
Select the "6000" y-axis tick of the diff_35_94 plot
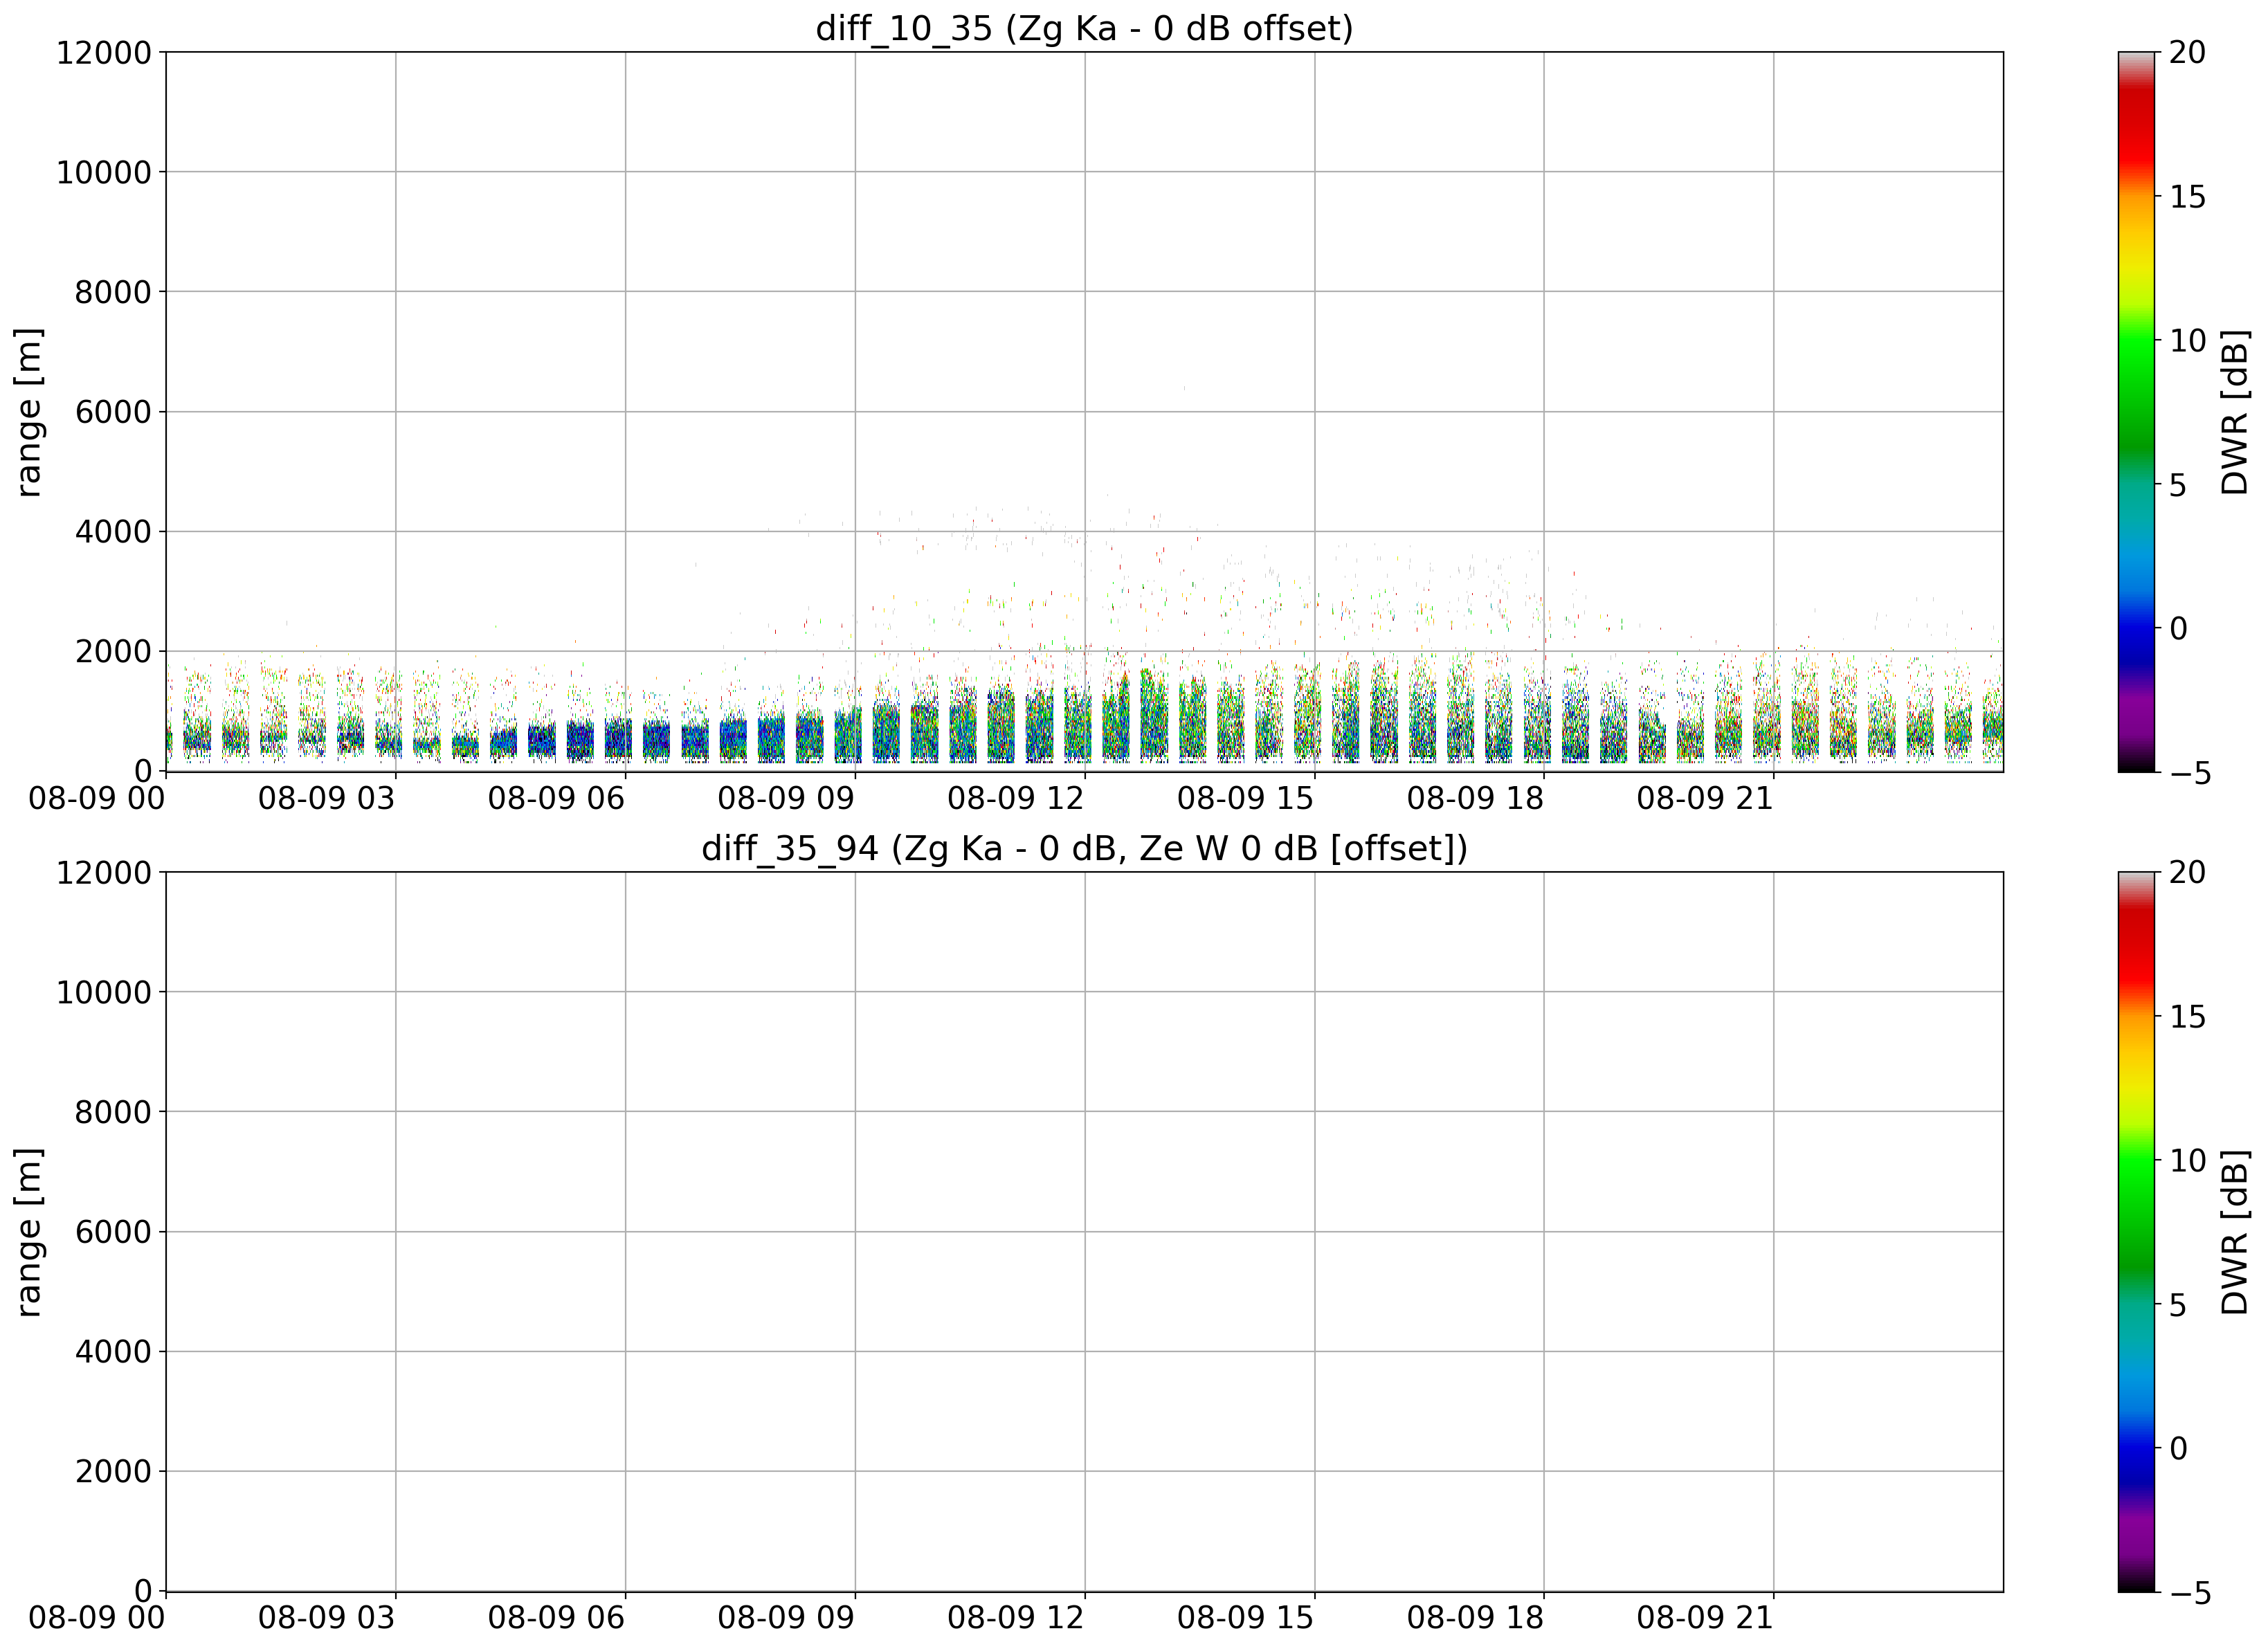113,1232
